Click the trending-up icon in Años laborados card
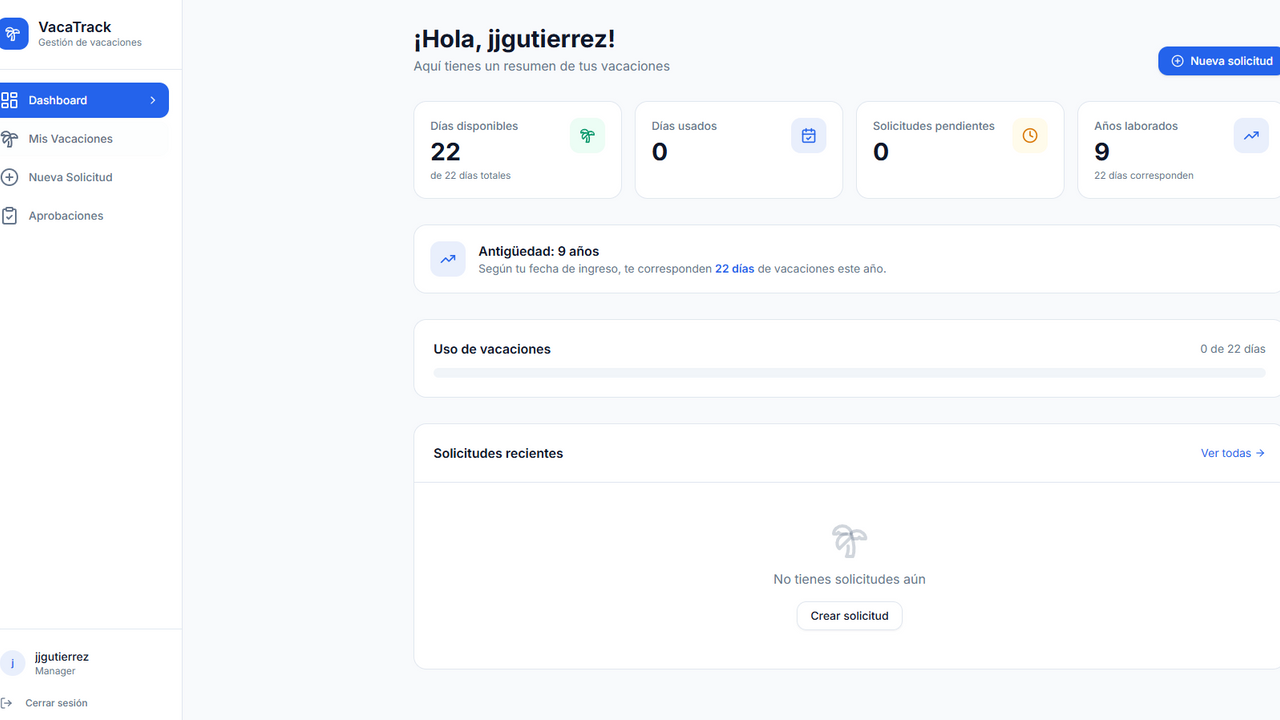The image size is (1280, 720). pos(1251,136)
